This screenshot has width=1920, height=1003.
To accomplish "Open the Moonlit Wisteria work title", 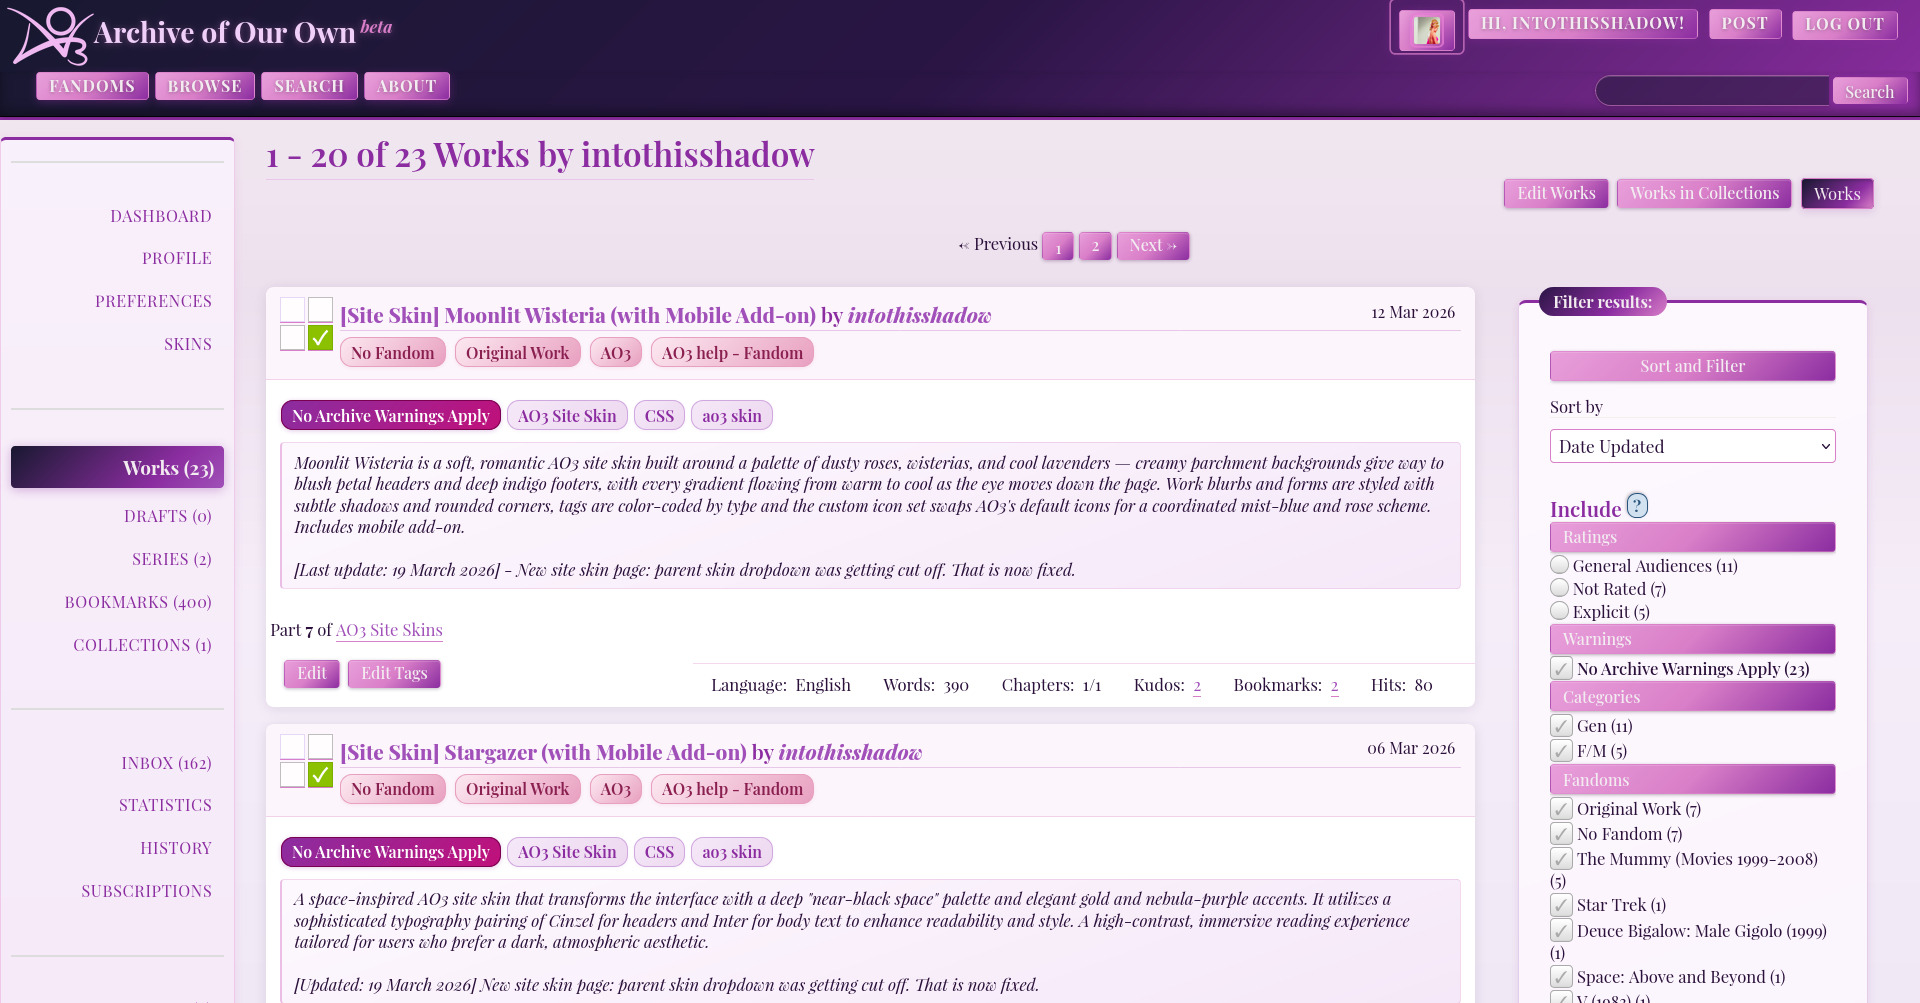I will click(578, 316).
